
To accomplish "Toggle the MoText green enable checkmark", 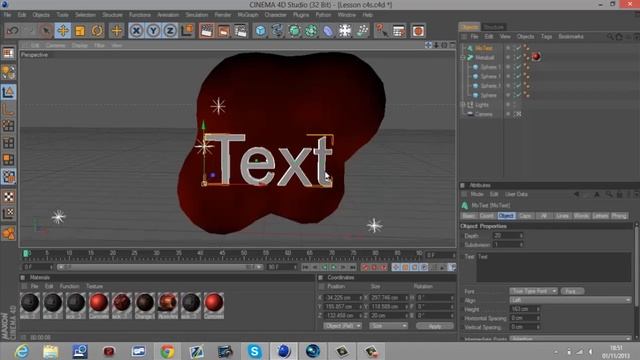I will [x=518, y=48].
